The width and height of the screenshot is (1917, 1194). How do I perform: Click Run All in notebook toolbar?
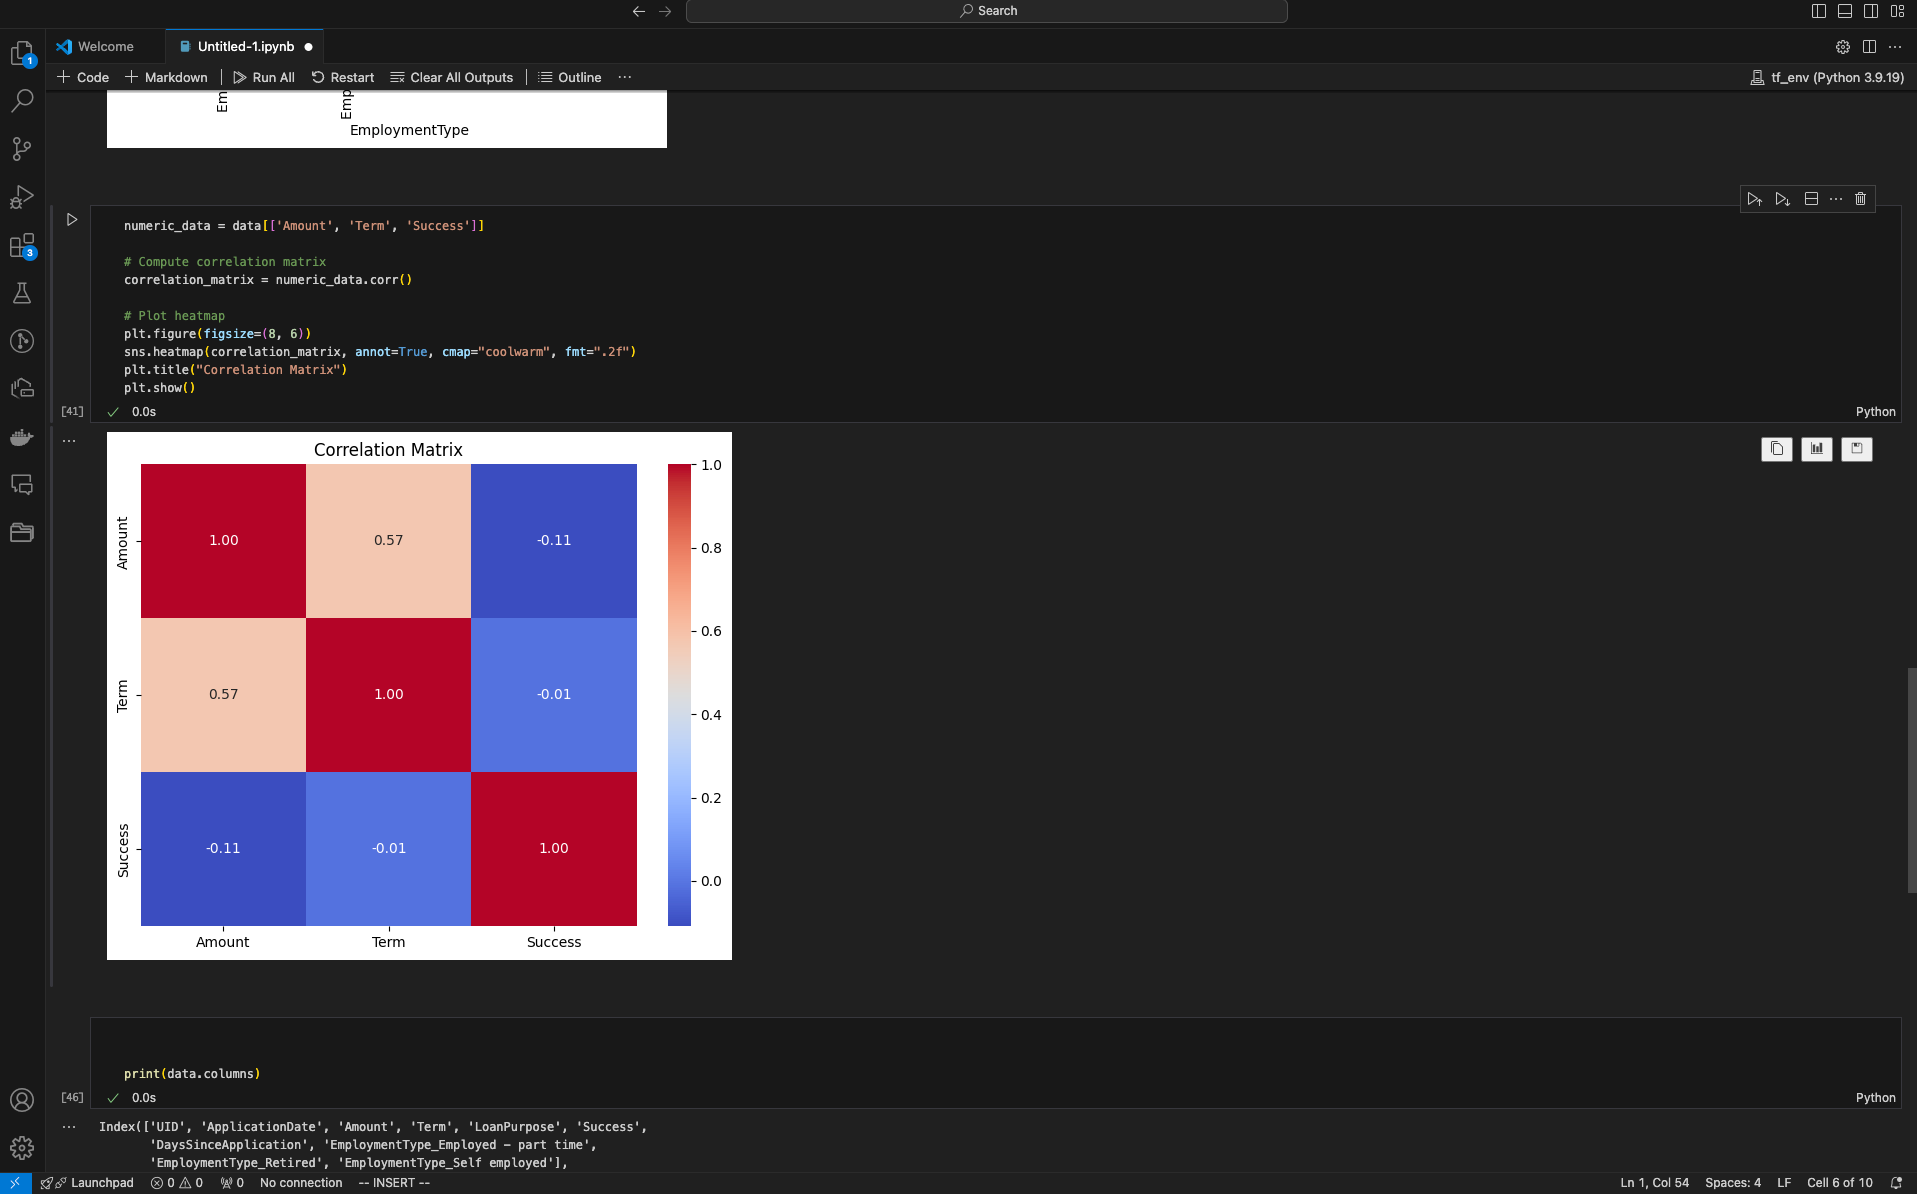tap(264, 77)
